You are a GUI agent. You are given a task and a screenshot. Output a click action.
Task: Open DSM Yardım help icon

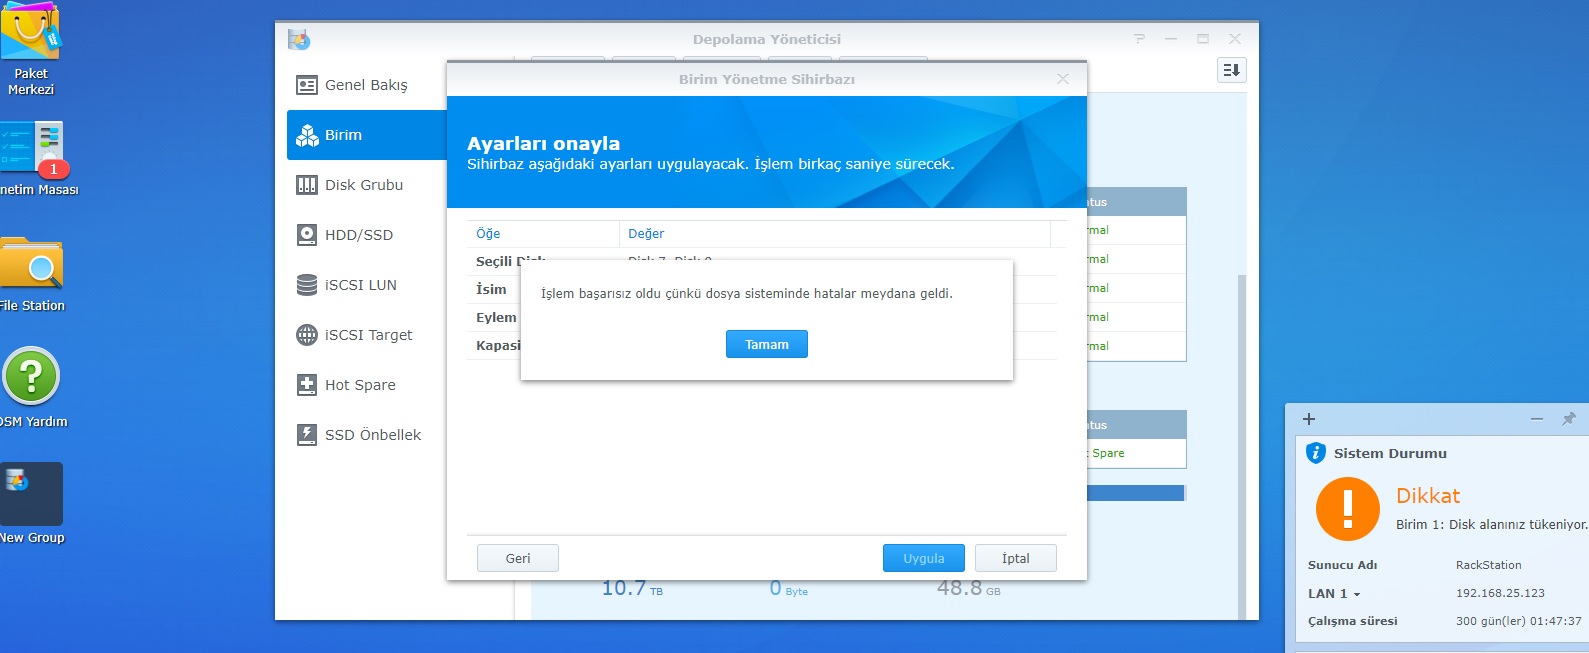coord(31,377)
